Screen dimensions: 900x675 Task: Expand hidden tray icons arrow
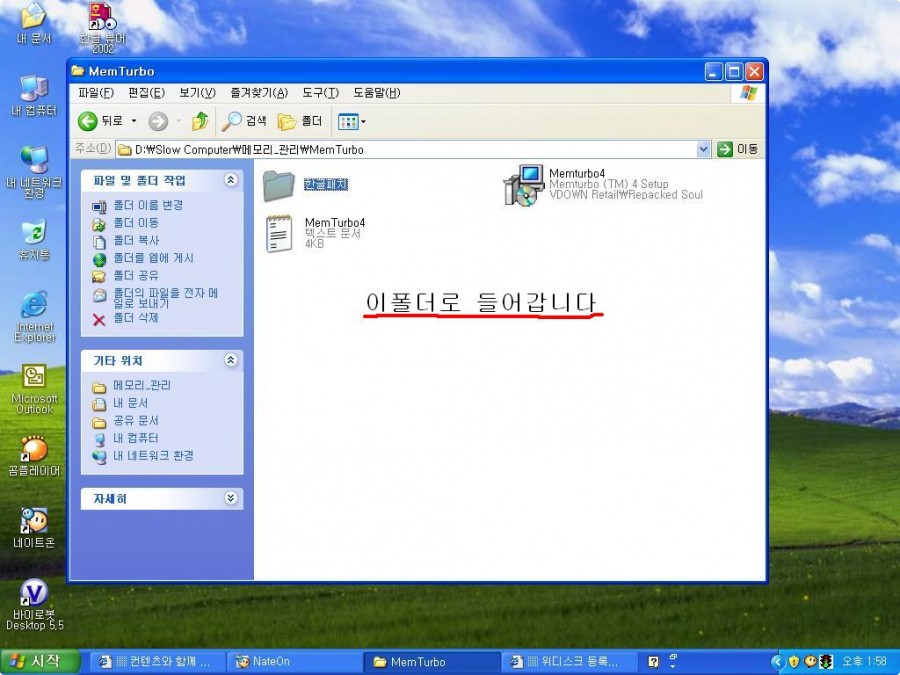click(x=777, y=662)
